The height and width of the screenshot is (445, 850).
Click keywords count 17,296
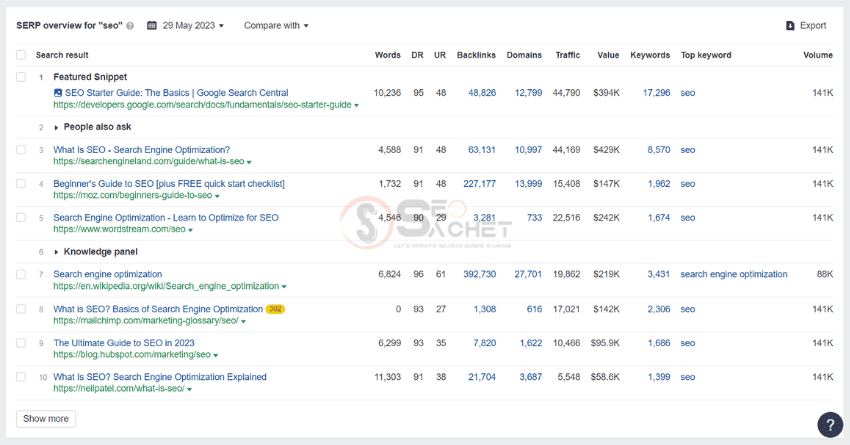coord(656,93)
